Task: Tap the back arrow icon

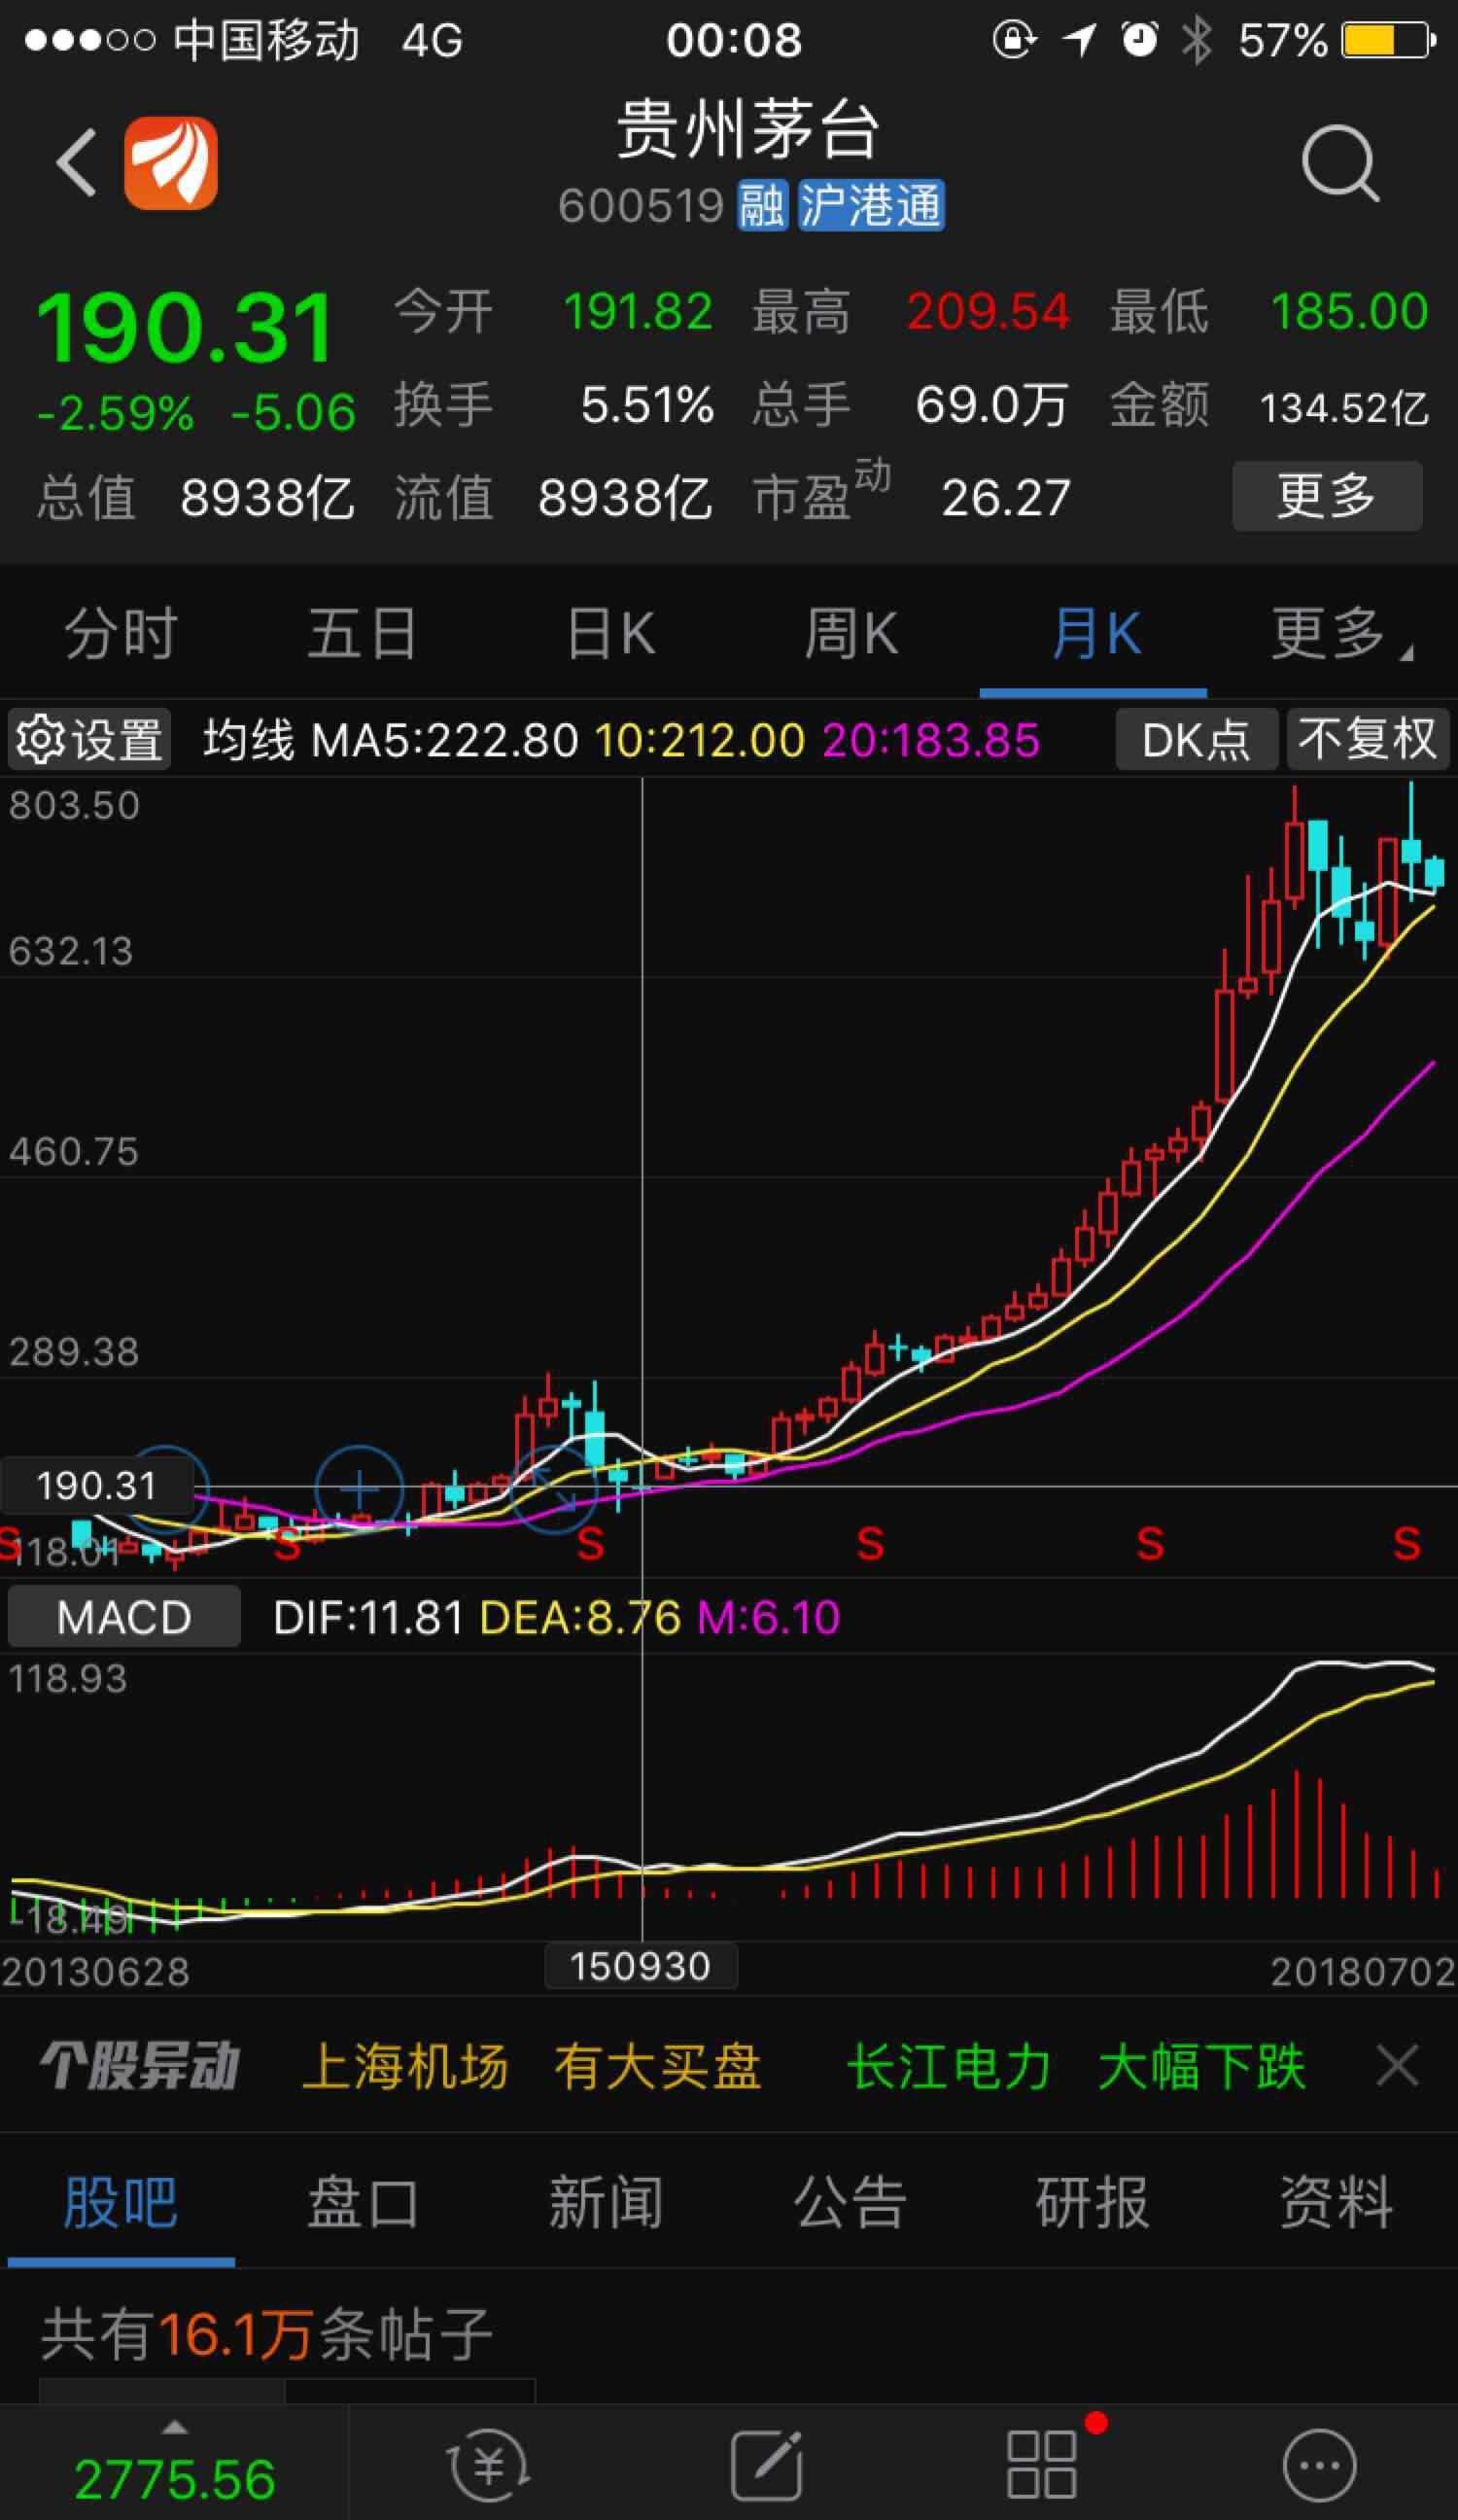Action: pyautogui.click(x=77, y=162)
